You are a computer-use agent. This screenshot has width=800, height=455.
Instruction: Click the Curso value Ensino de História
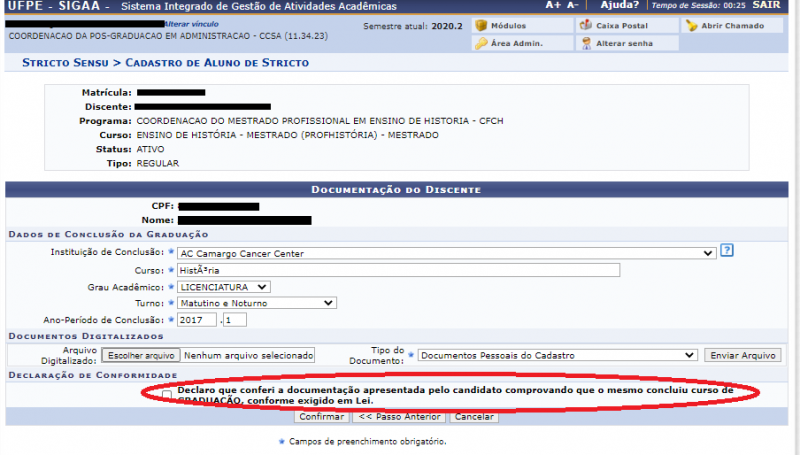[287, 135]
